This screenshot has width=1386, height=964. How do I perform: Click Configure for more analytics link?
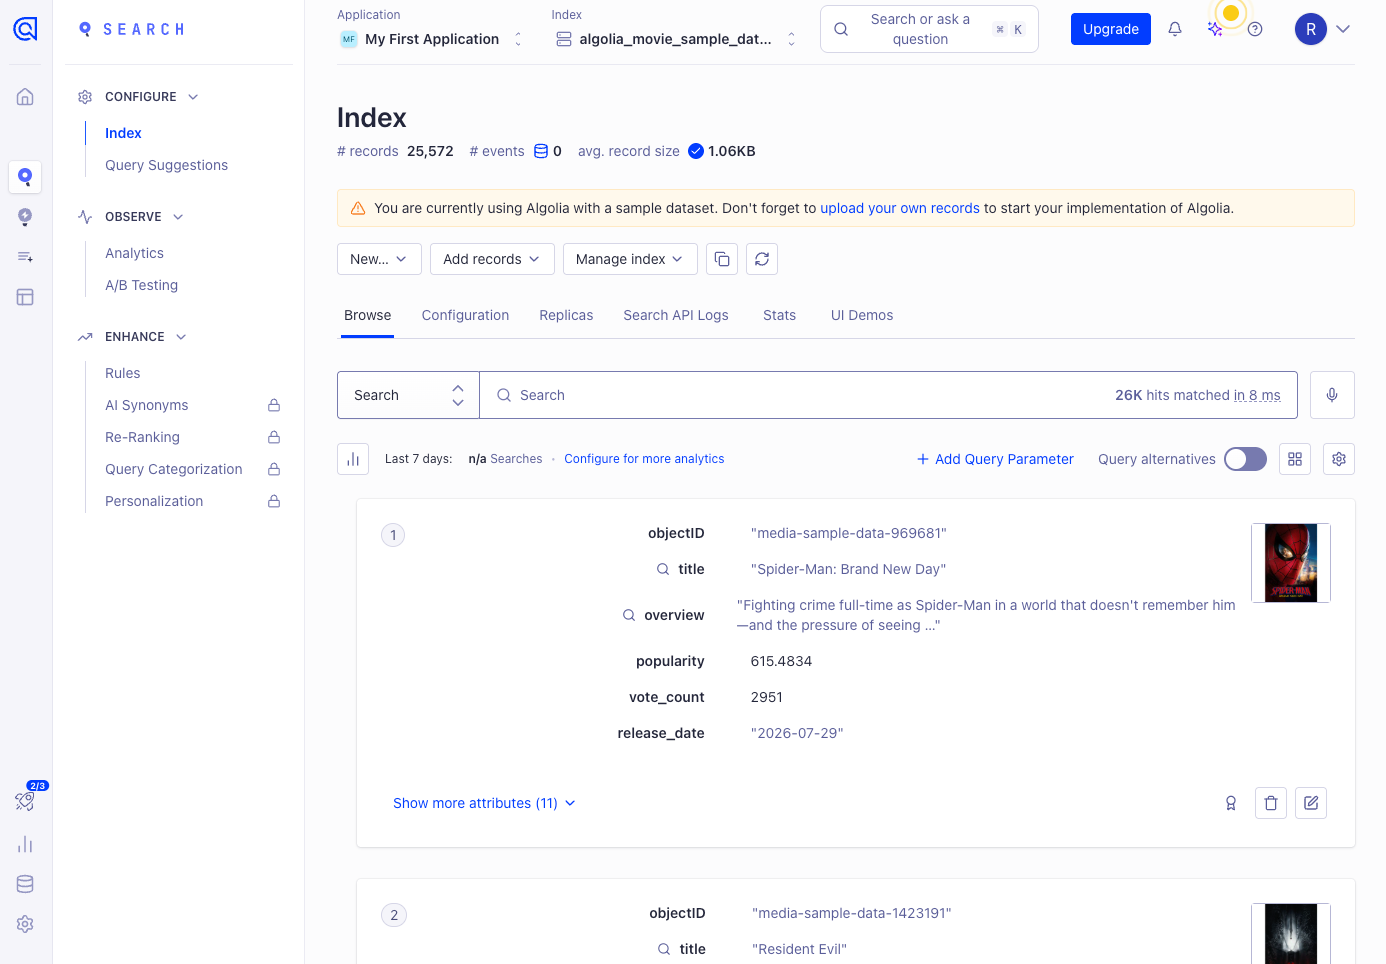click(644, 459)
